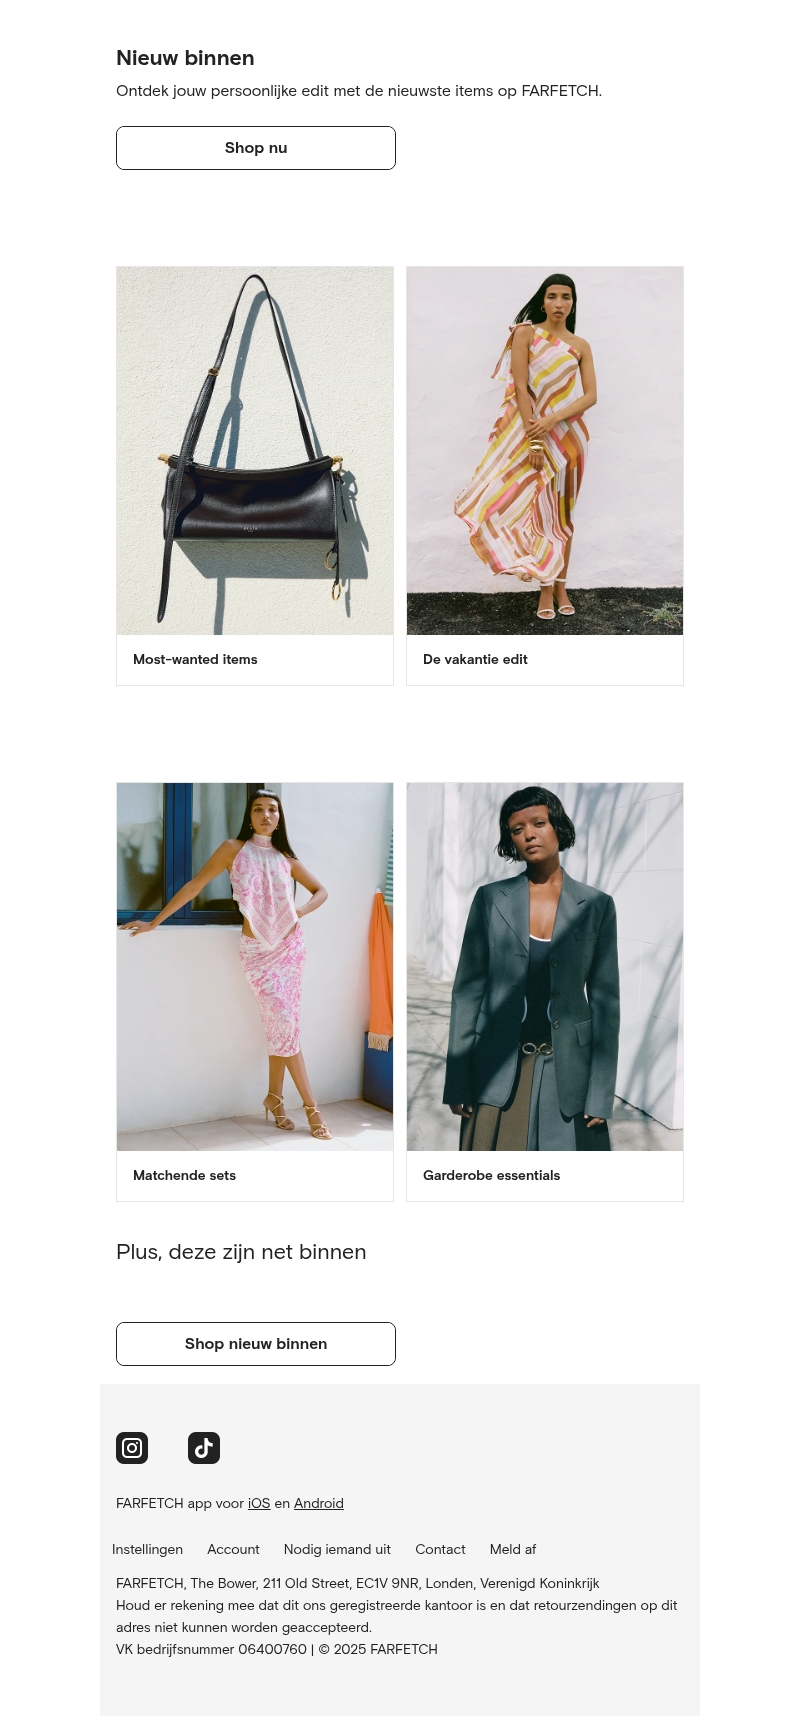
Task: Select the De vakantie edit caption
Action: [x=475, y=660]
